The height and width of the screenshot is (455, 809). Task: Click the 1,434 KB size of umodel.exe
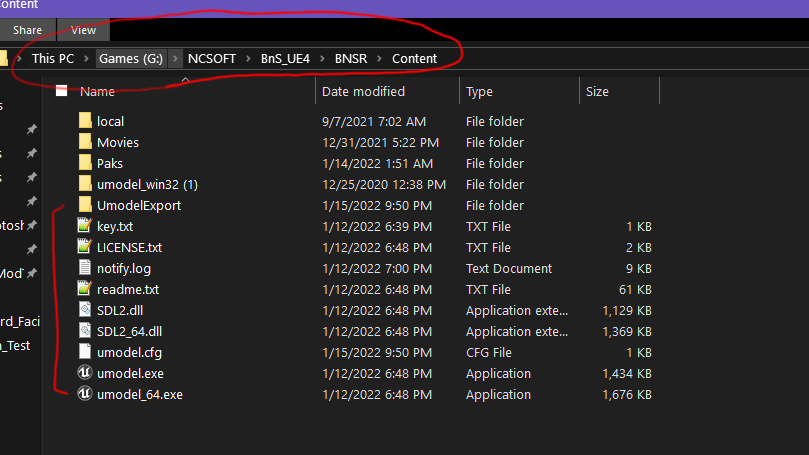(x=627, y=373)
